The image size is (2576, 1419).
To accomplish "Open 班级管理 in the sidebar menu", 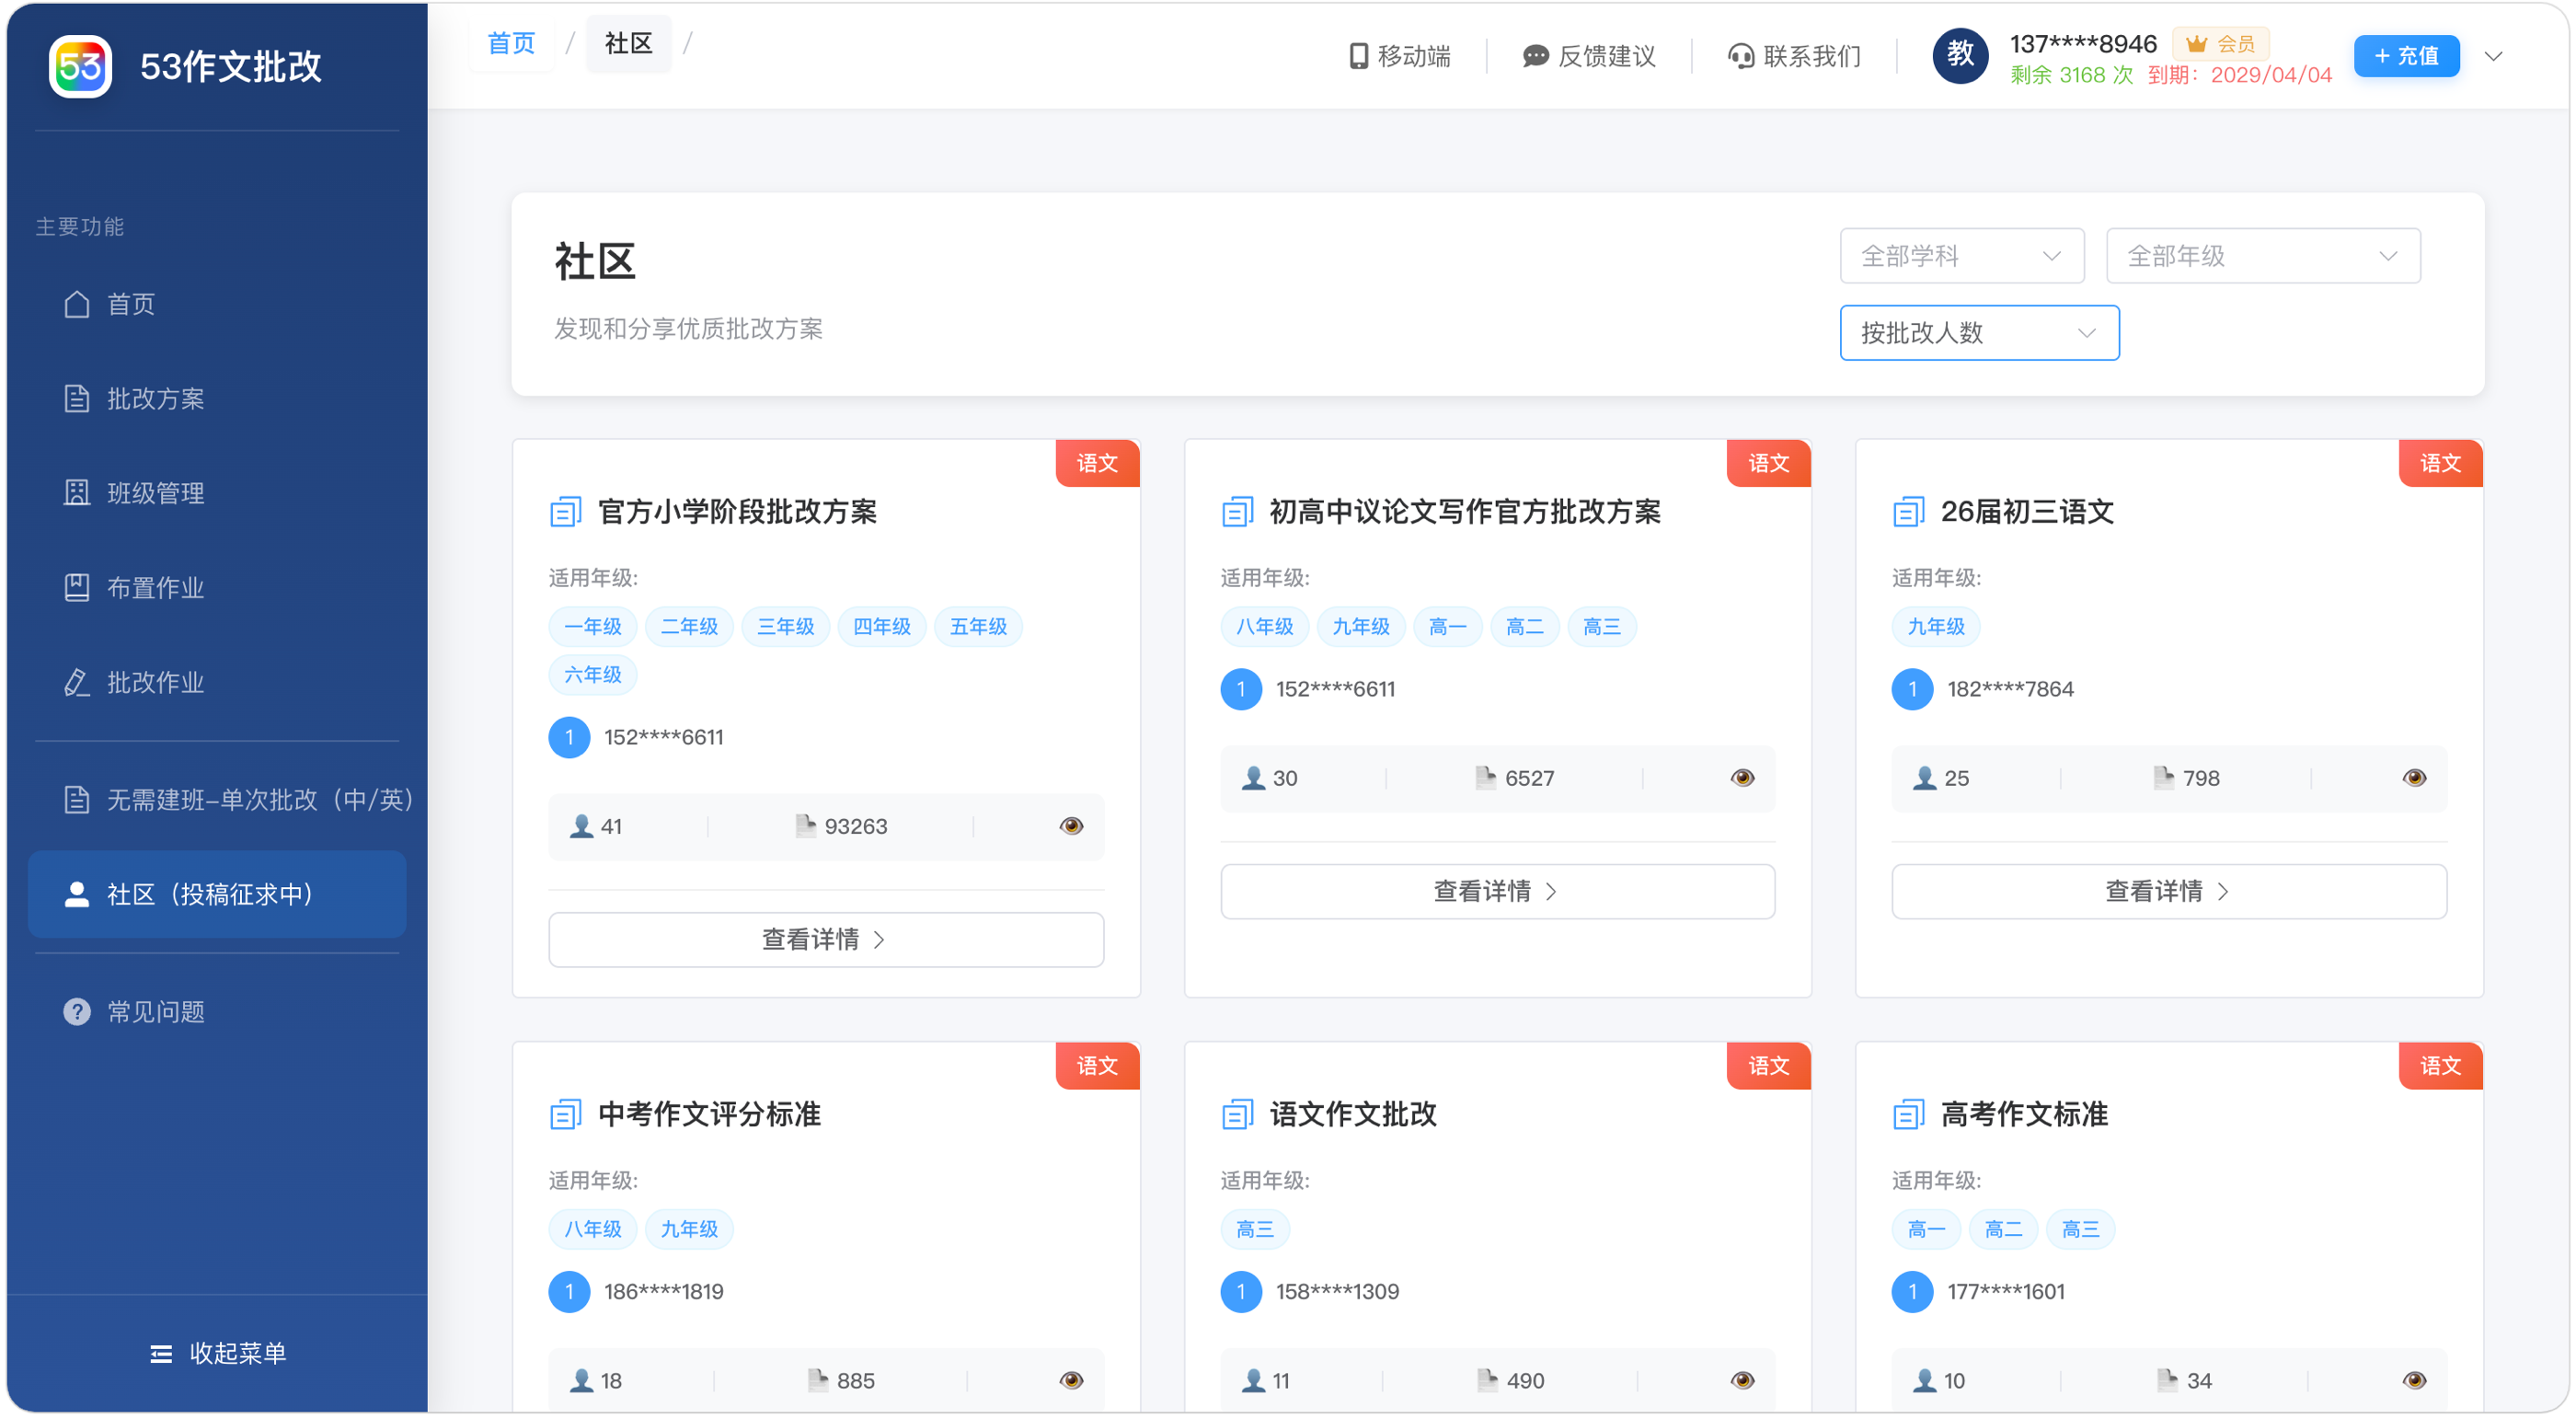I will pyautogui.click(x=217, y=493).
